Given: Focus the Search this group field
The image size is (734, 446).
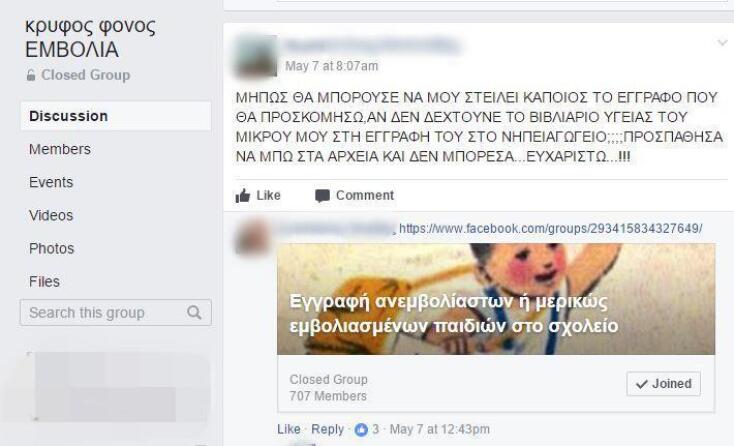Looking at the screenshot, I should pyautogui.click(x=116, y=313).
